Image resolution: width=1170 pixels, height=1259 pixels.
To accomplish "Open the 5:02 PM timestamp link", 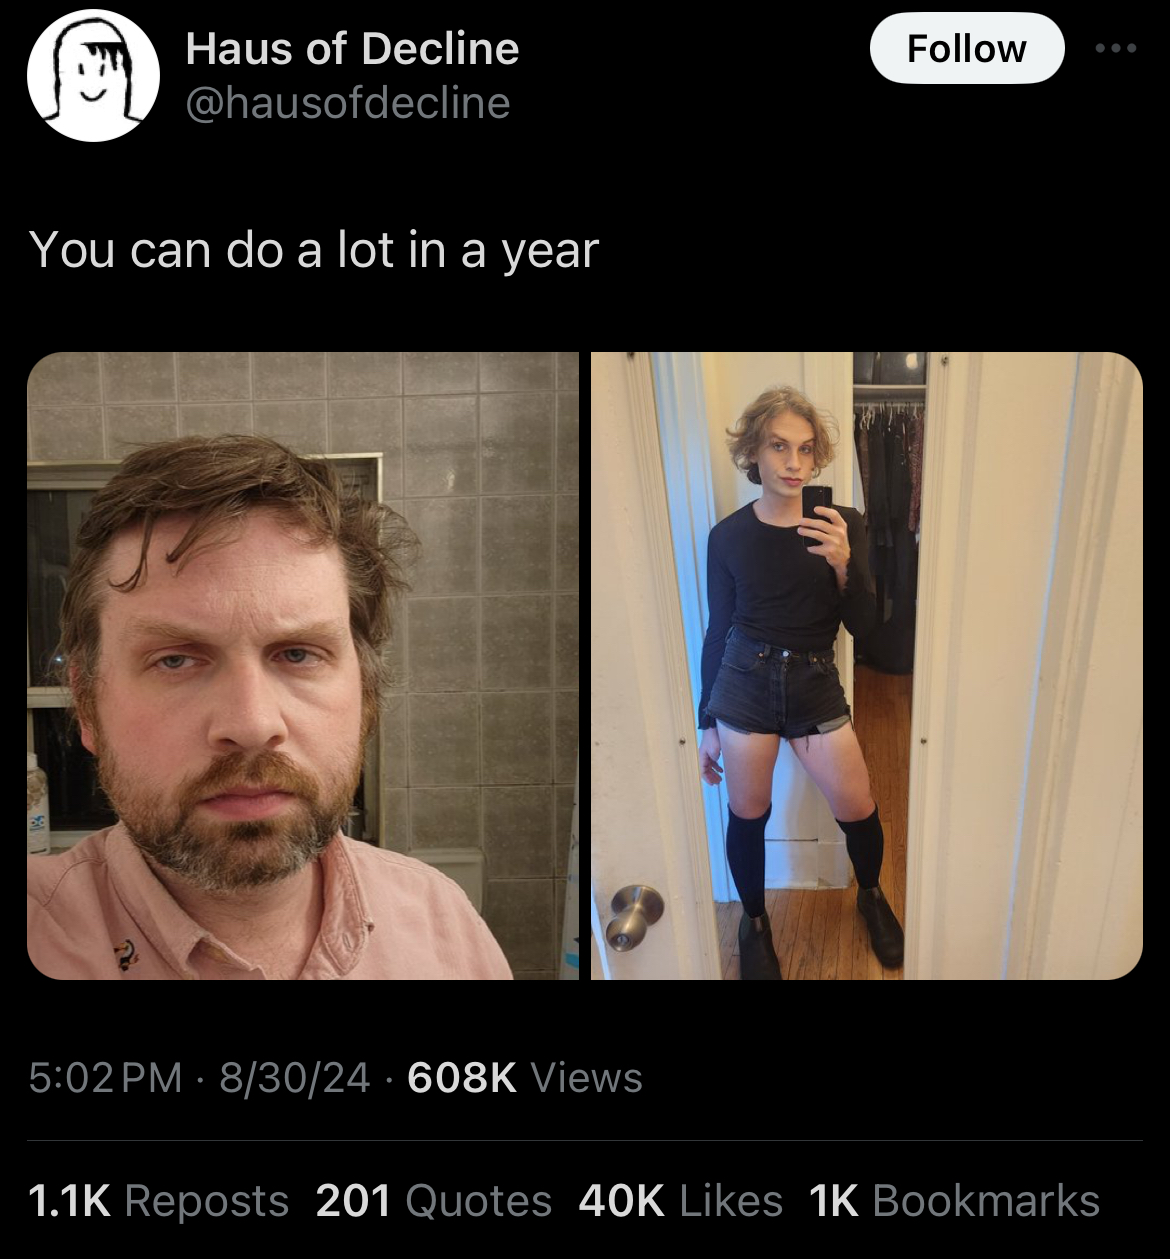I will coord(106,1077).
